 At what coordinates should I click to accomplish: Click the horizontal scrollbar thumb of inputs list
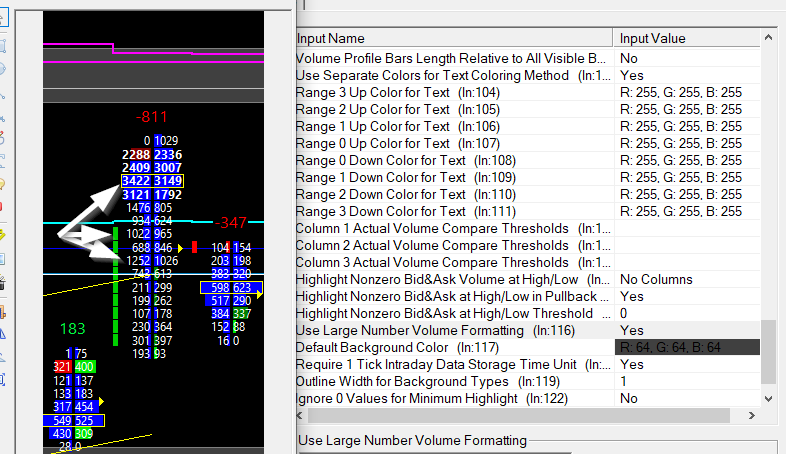pos(519,415)
